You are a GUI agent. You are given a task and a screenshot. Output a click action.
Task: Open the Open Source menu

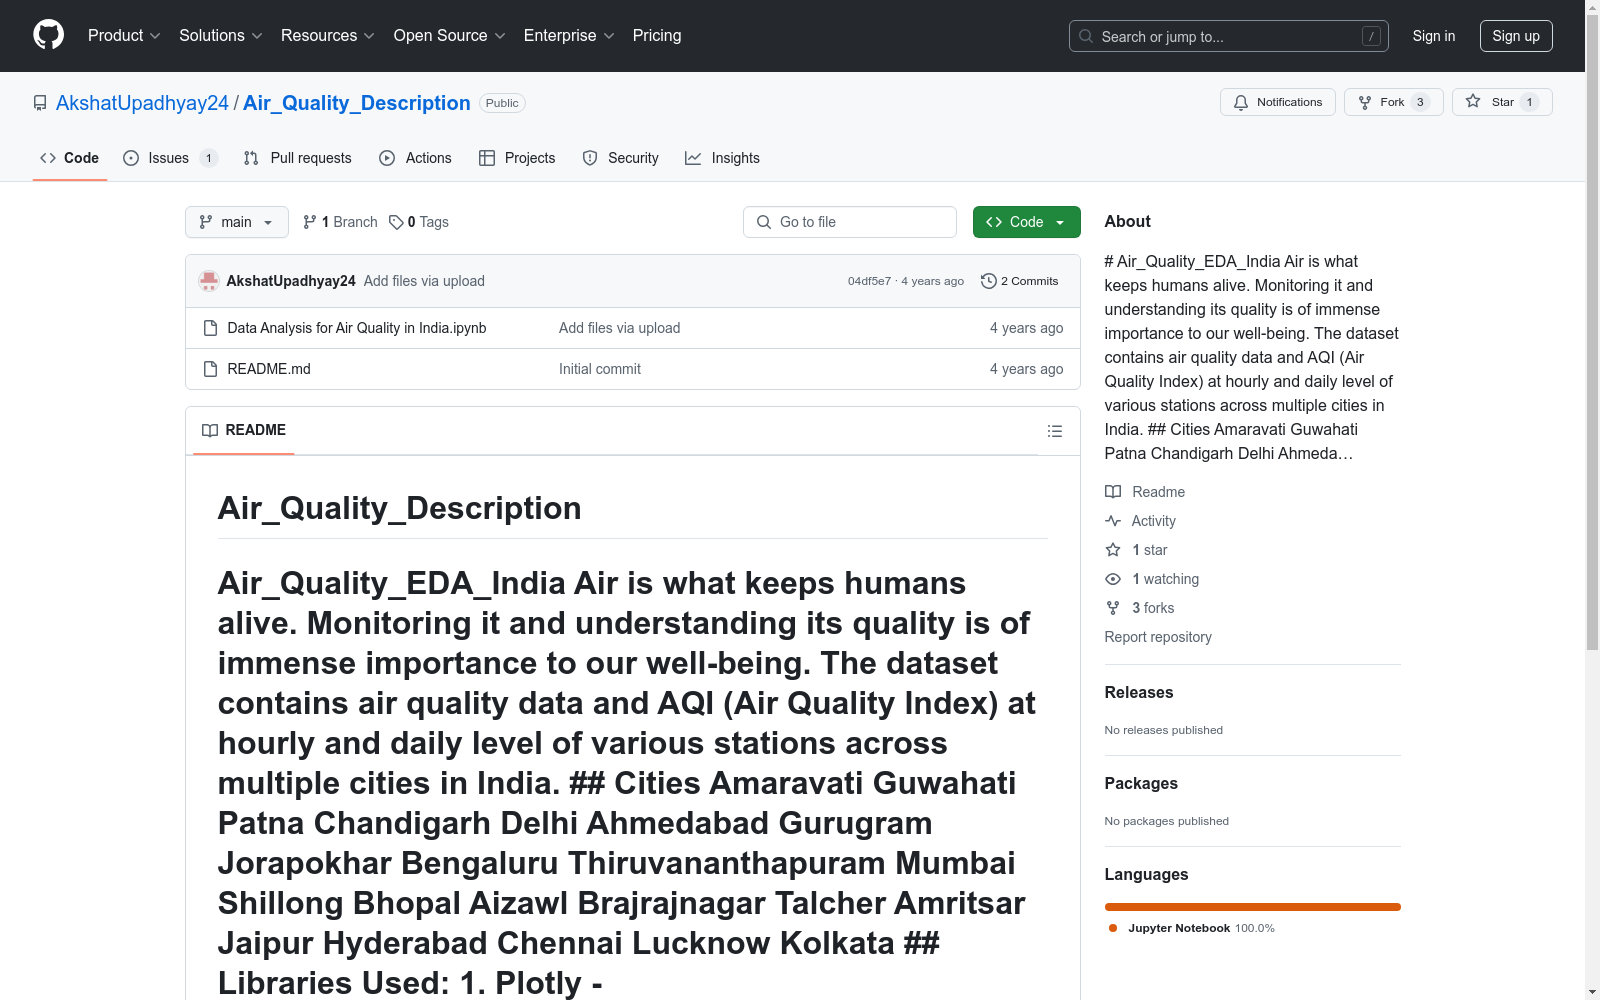click(449, 36)
